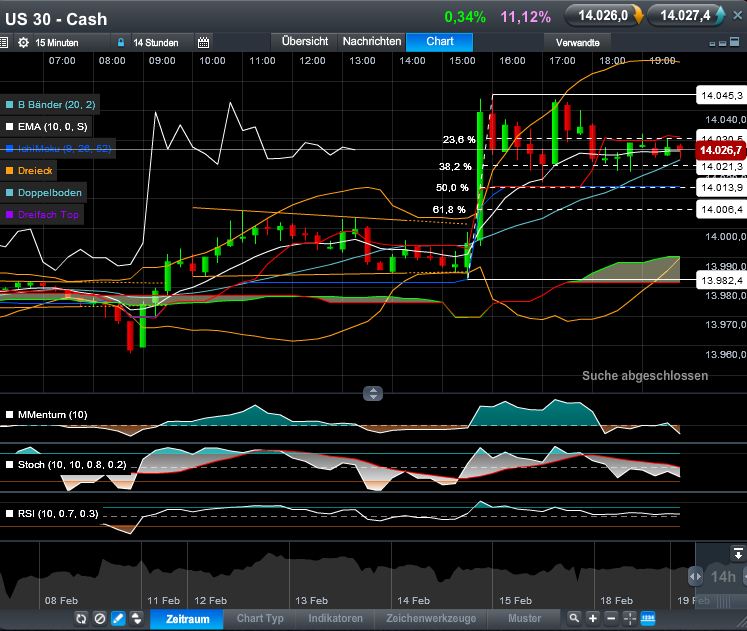
Task: Click the up-down arrows icon in bottom toolbar
Action: [136, 619]
